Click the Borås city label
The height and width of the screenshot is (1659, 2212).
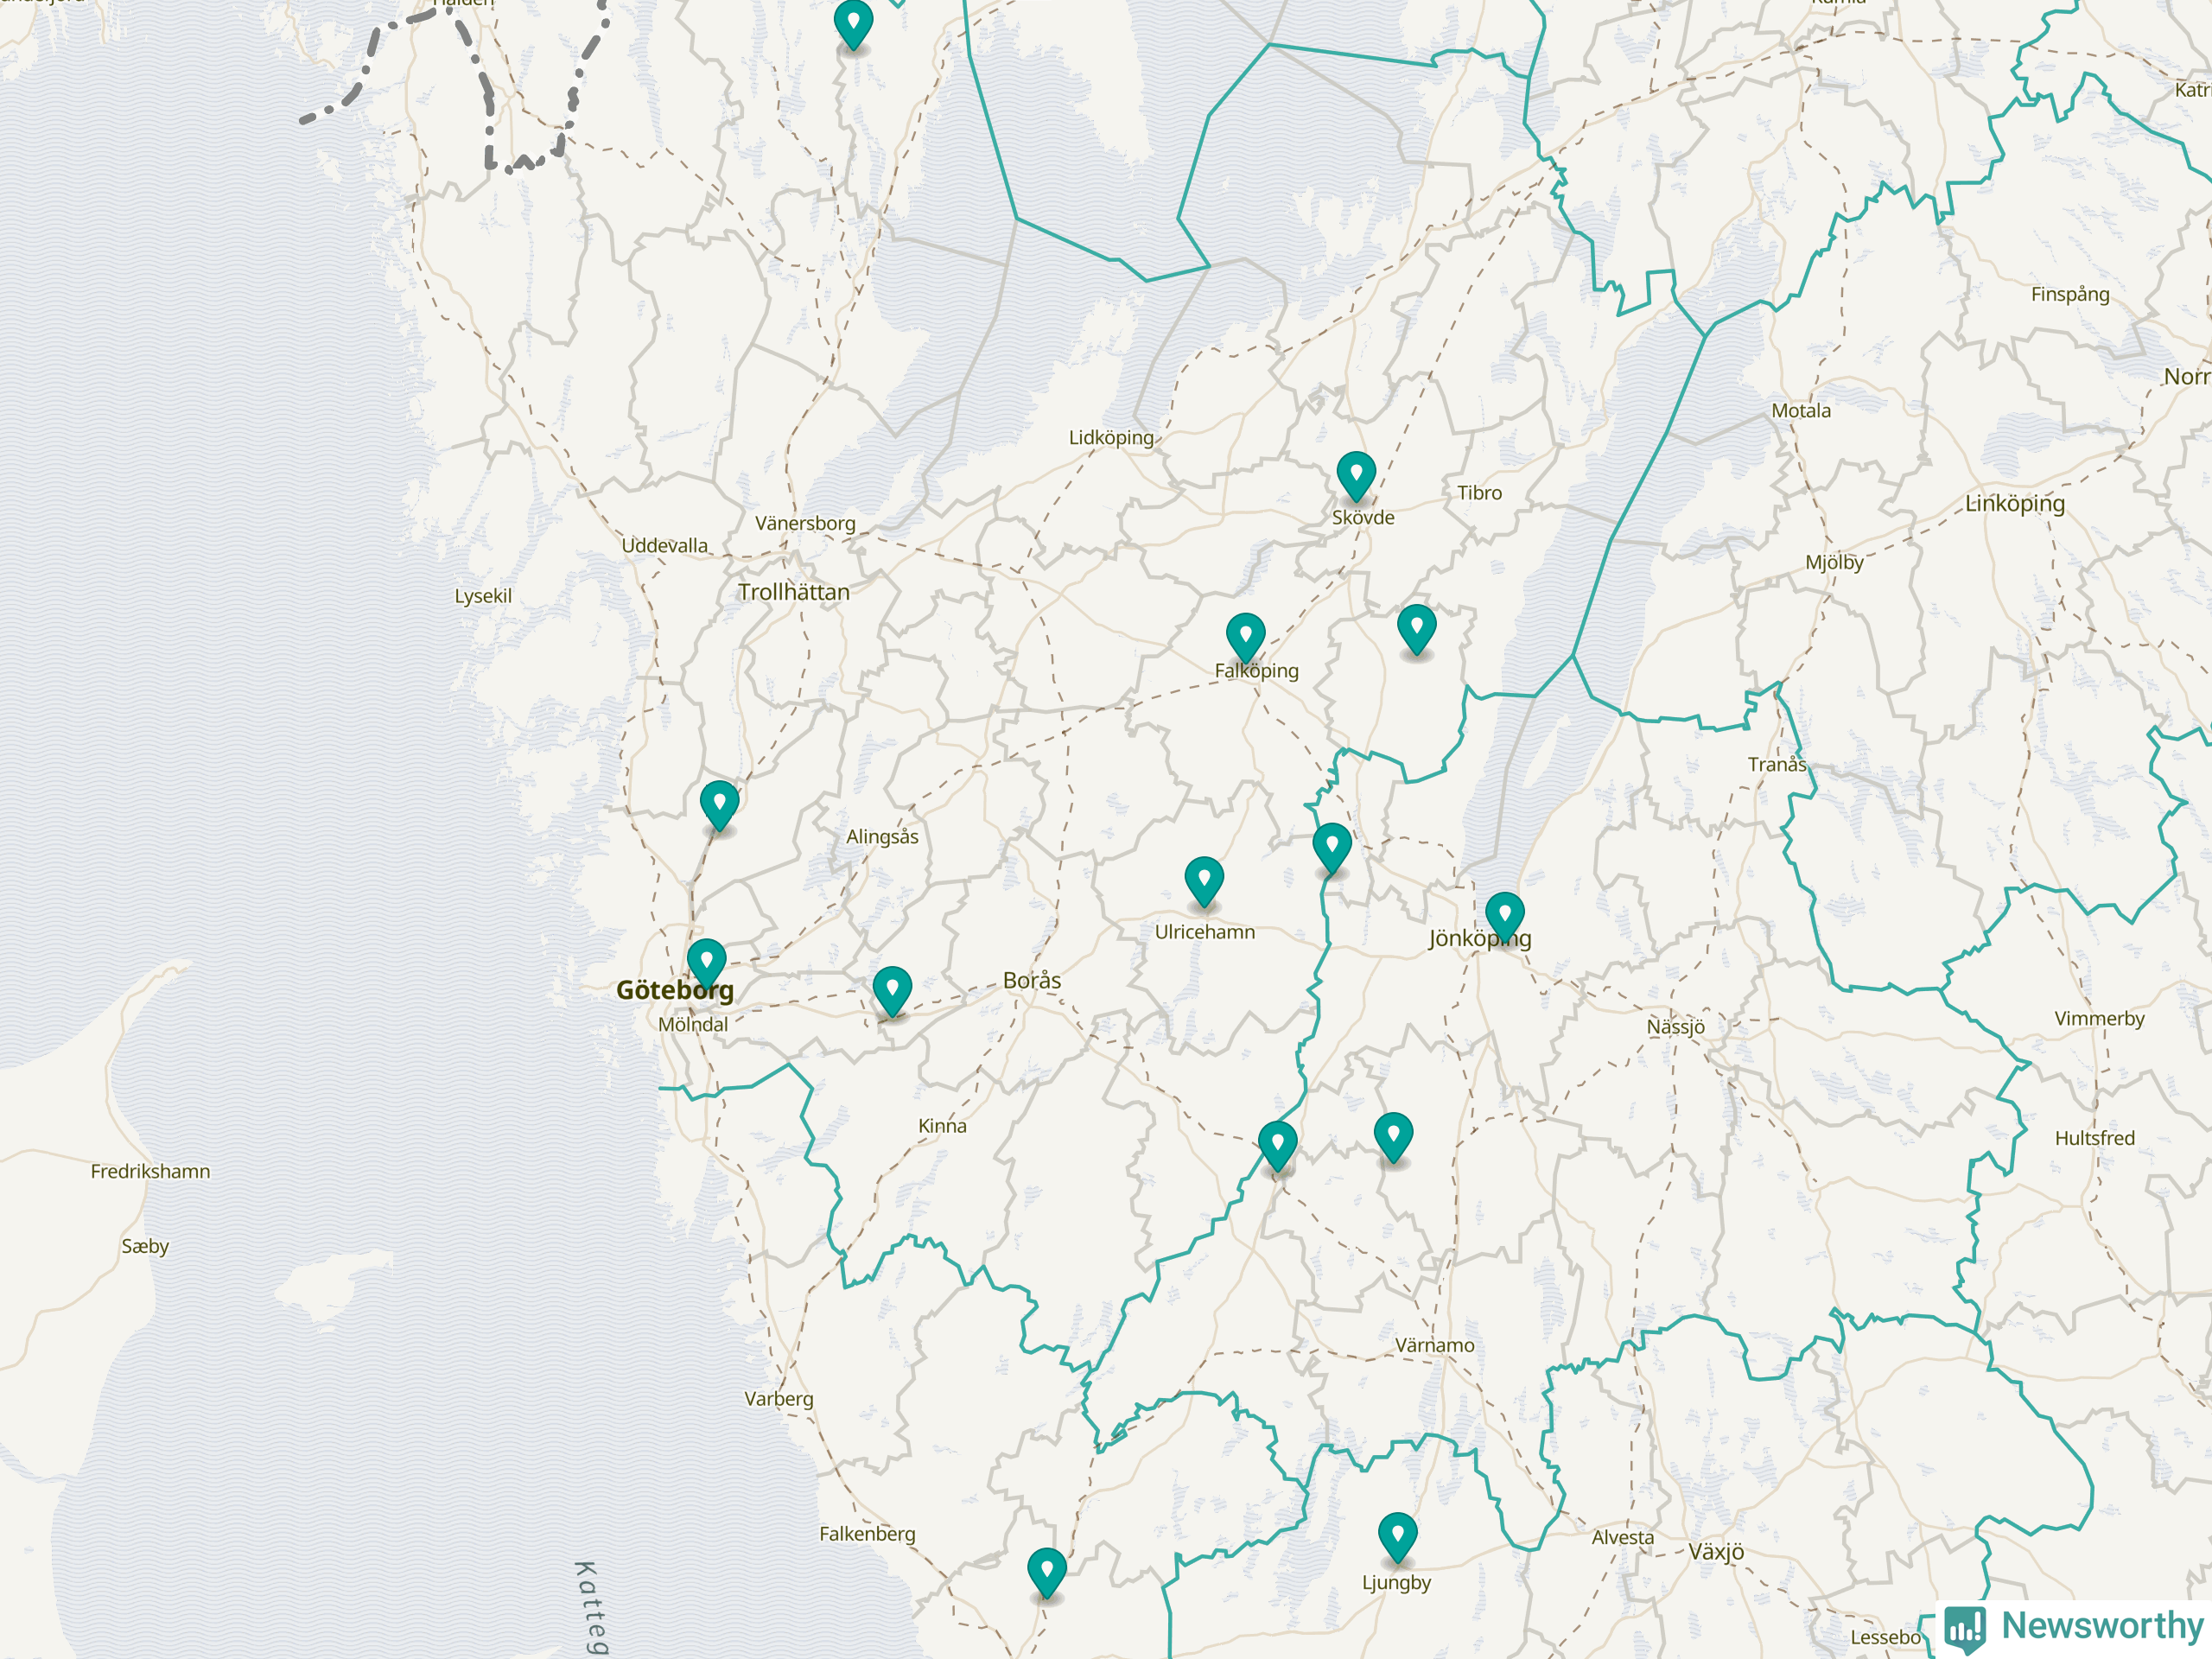(x=1031, y=981)
